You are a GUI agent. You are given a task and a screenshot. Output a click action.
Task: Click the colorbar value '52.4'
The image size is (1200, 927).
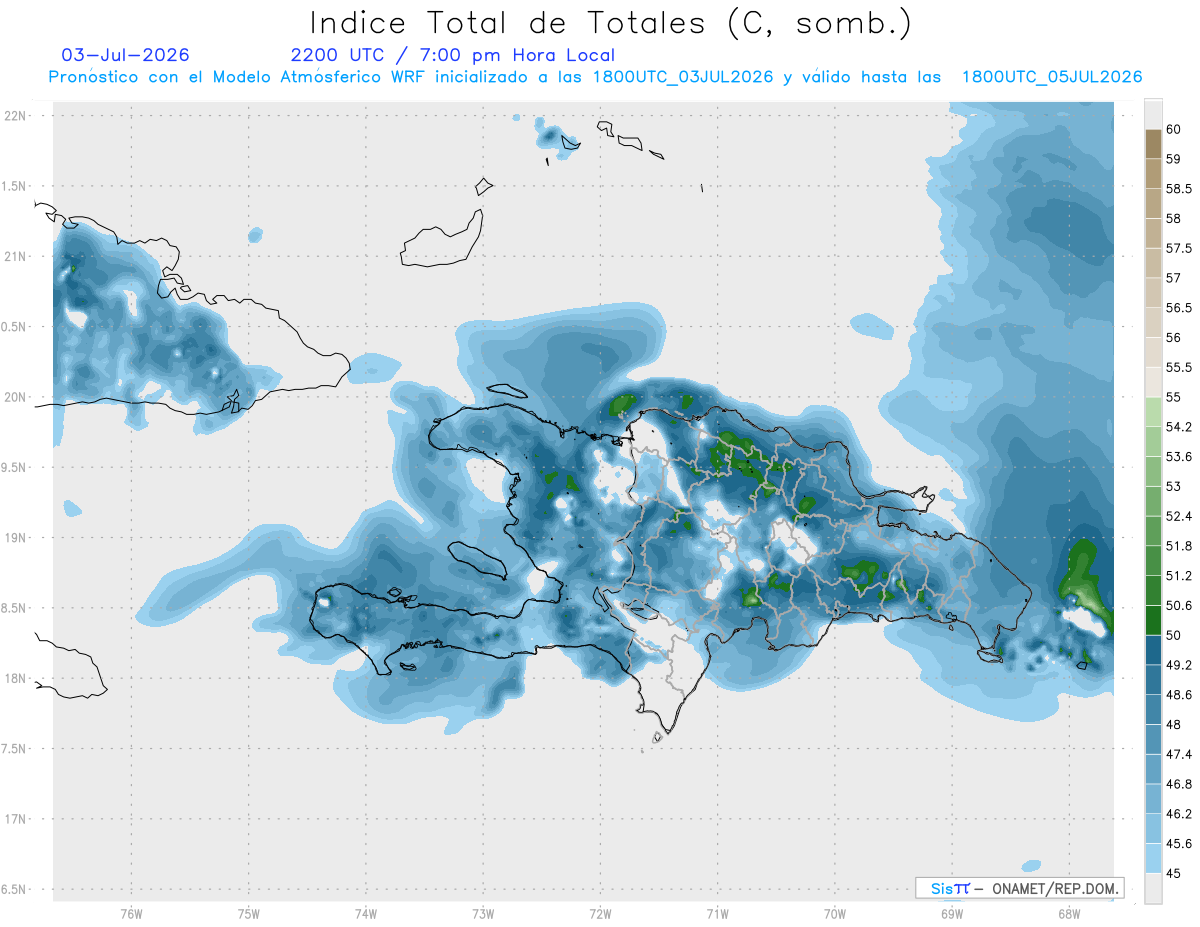[1179, 517]
